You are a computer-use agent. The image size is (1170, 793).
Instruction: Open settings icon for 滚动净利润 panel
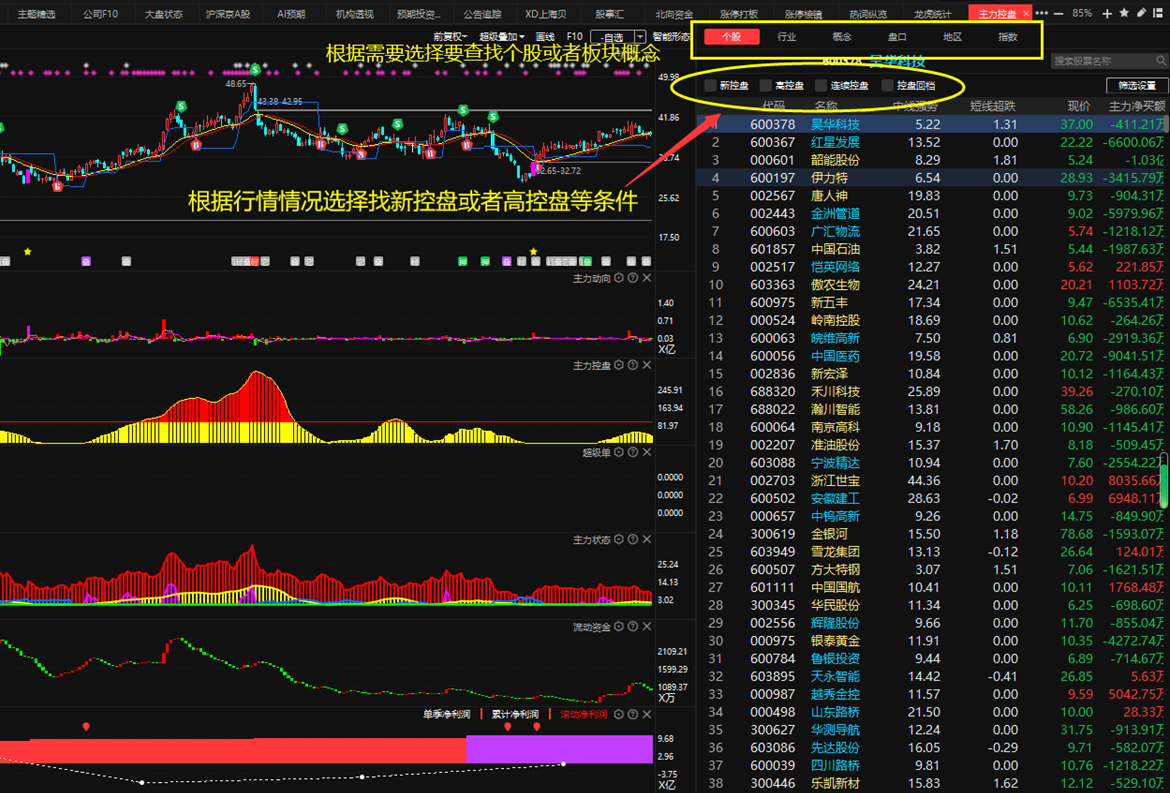[x=619, y=715]
